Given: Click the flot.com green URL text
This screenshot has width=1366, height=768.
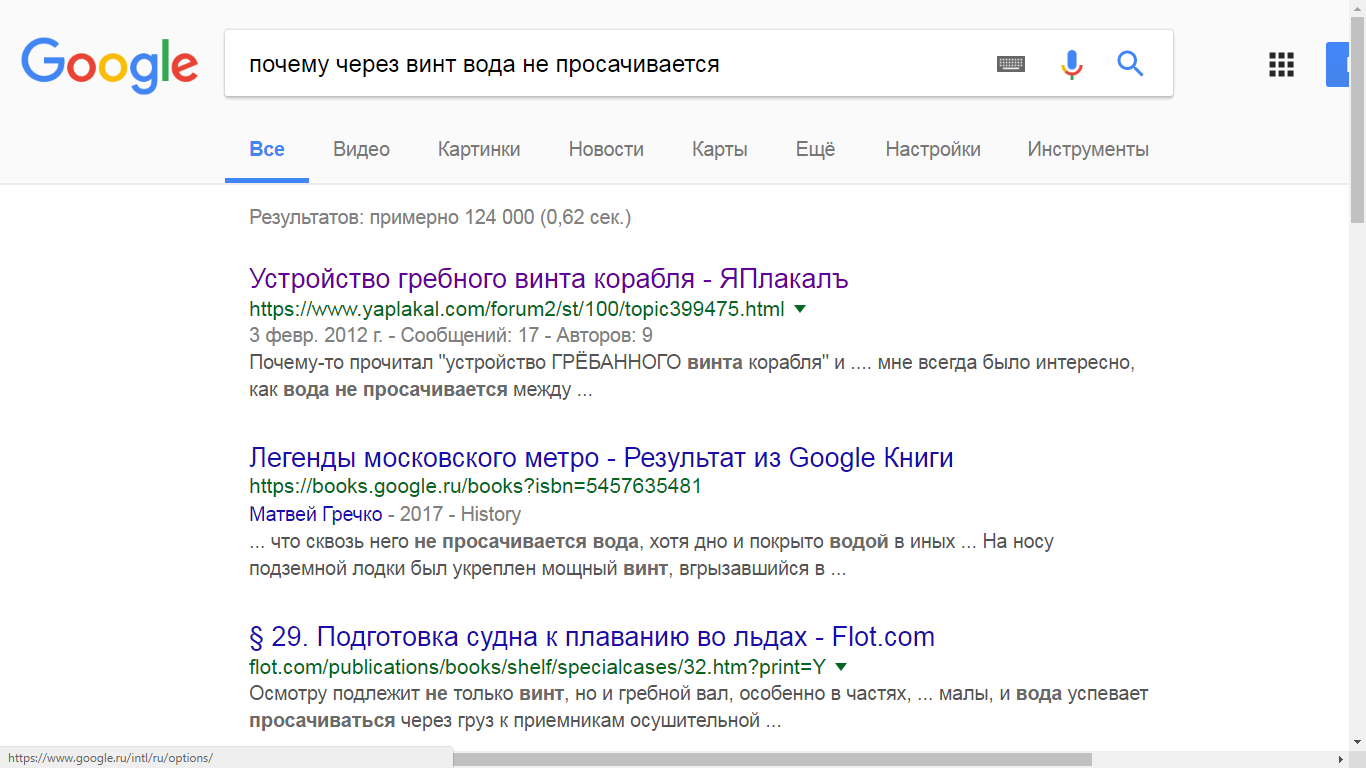Looking at the screenshot, I should pos(538,667).
